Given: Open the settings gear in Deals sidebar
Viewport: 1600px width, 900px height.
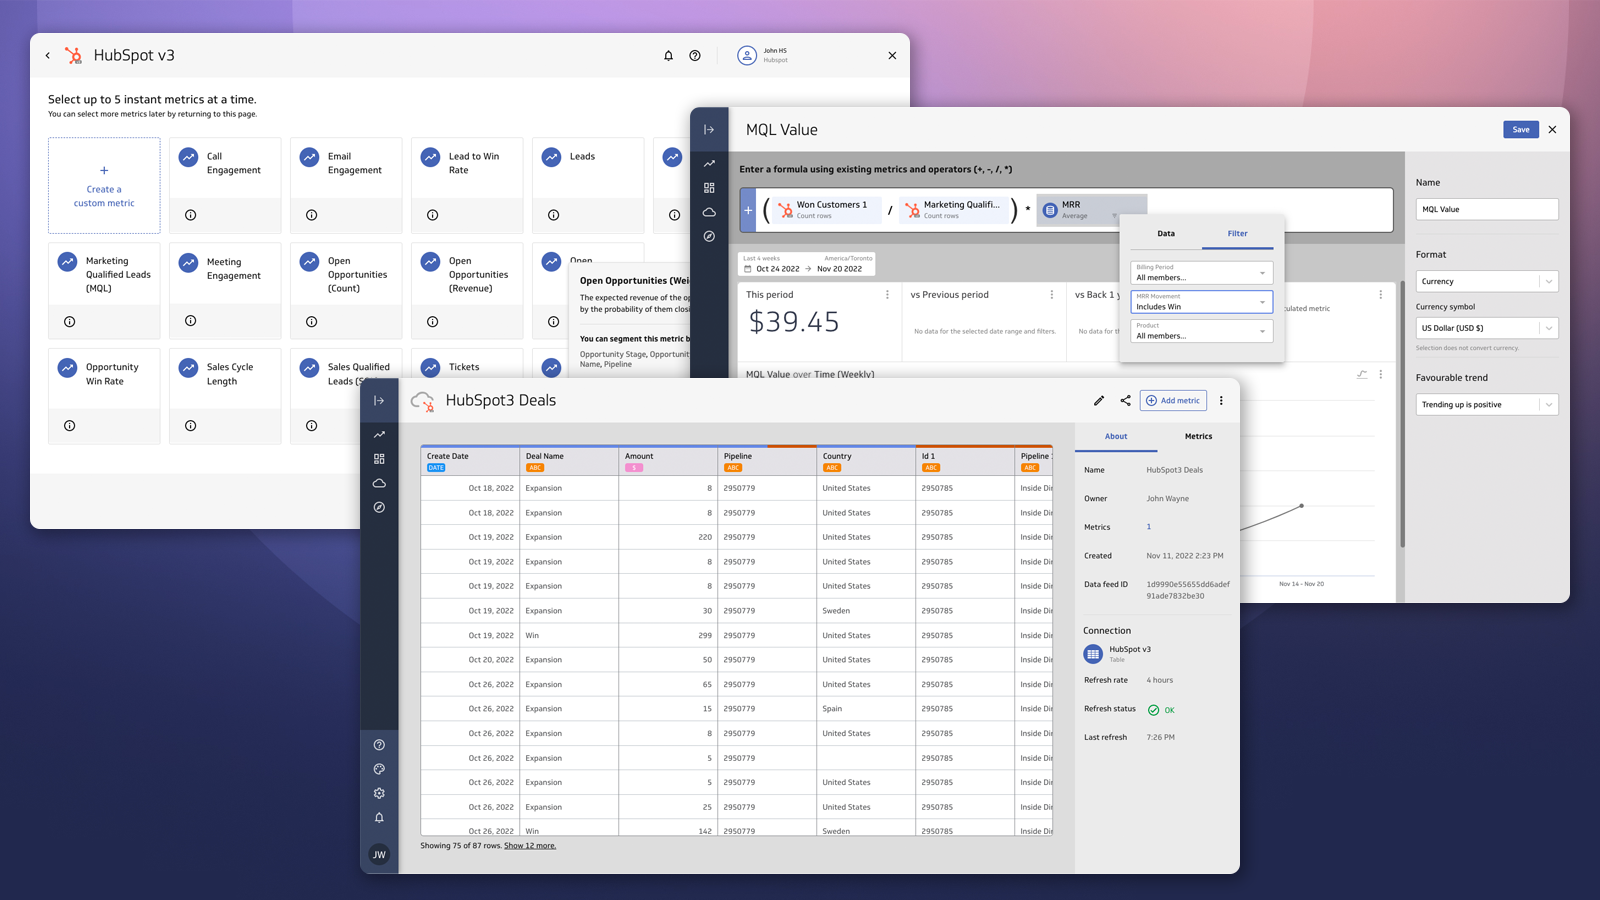Looking at the screenshot, I should pos(379,793).
